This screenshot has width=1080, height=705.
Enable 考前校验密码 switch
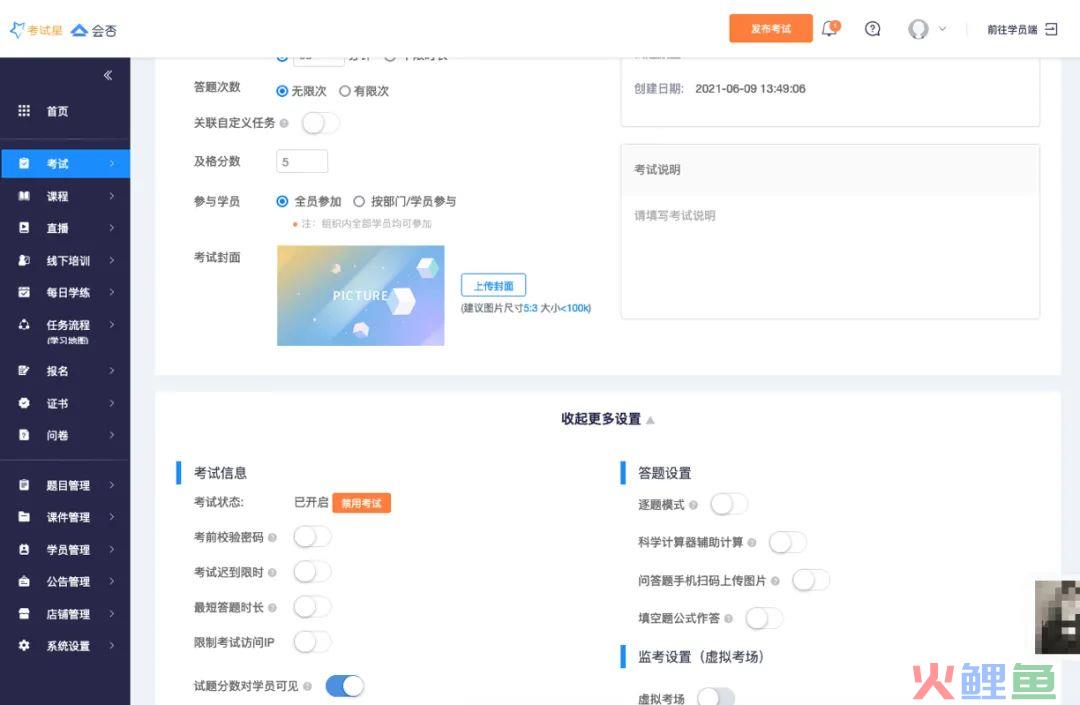312,537
